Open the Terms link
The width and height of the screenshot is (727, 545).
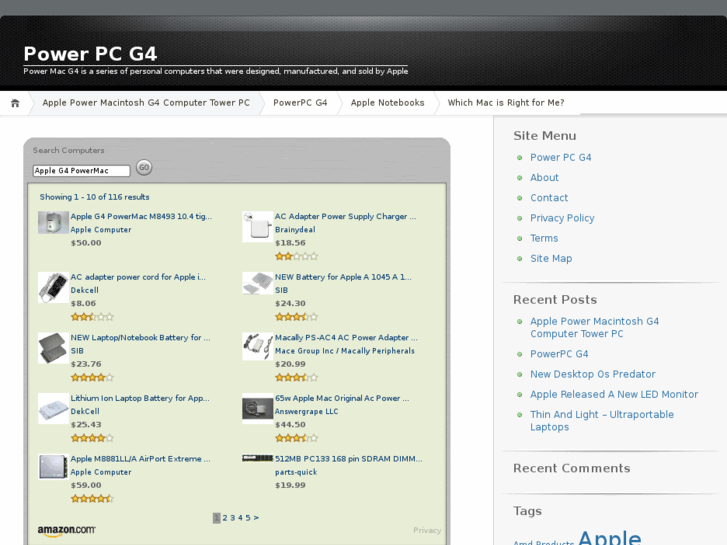pos(544,238)
